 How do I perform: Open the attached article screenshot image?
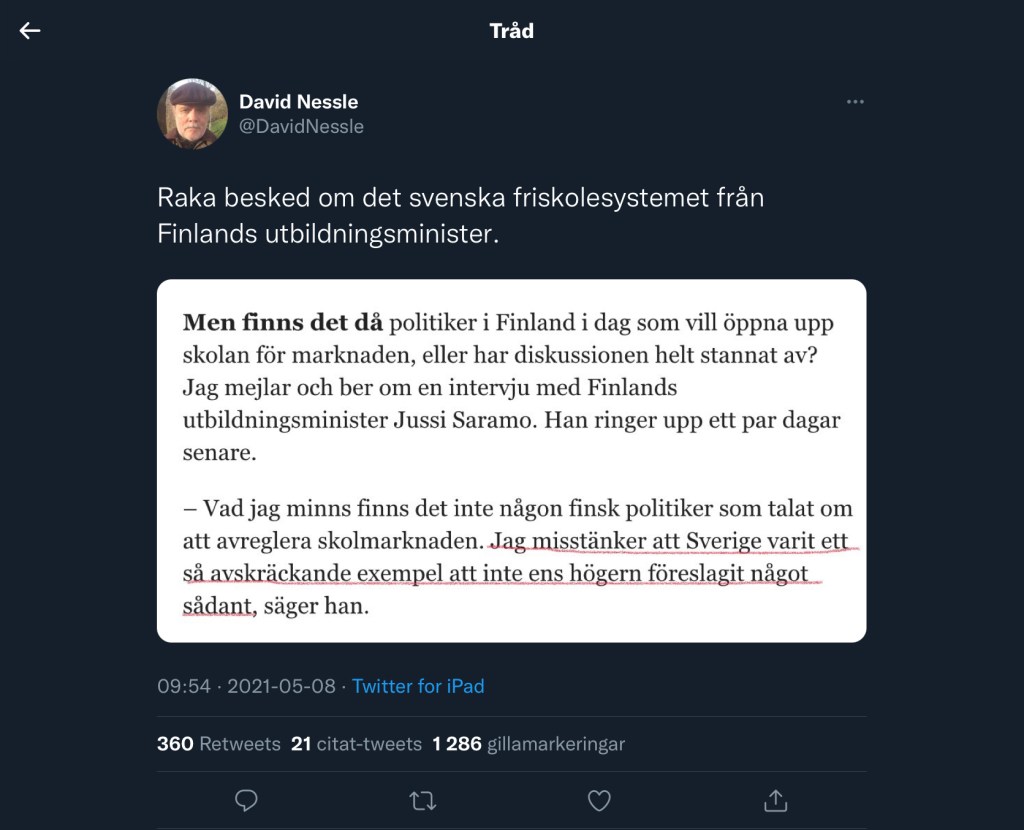pos(511,460)
